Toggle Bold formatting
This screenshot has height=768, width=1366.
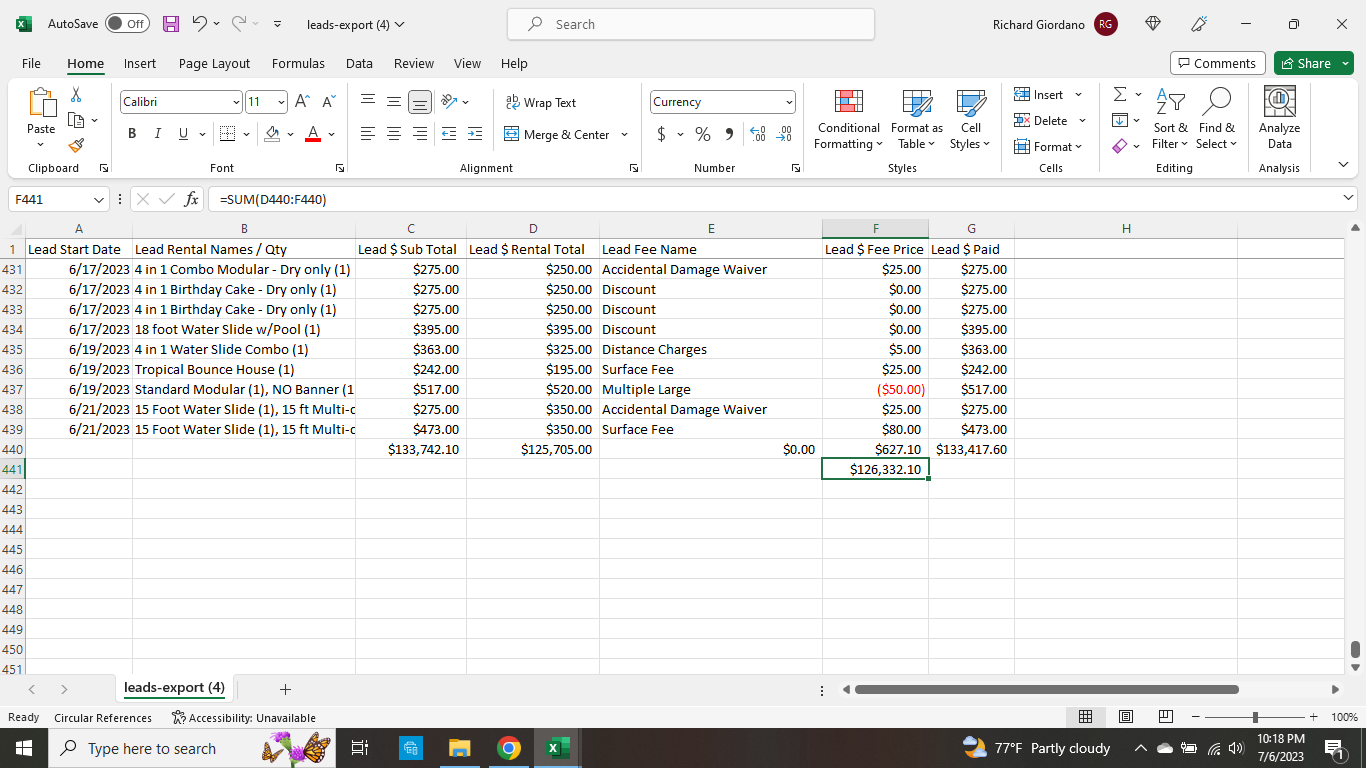pos(132,134)
